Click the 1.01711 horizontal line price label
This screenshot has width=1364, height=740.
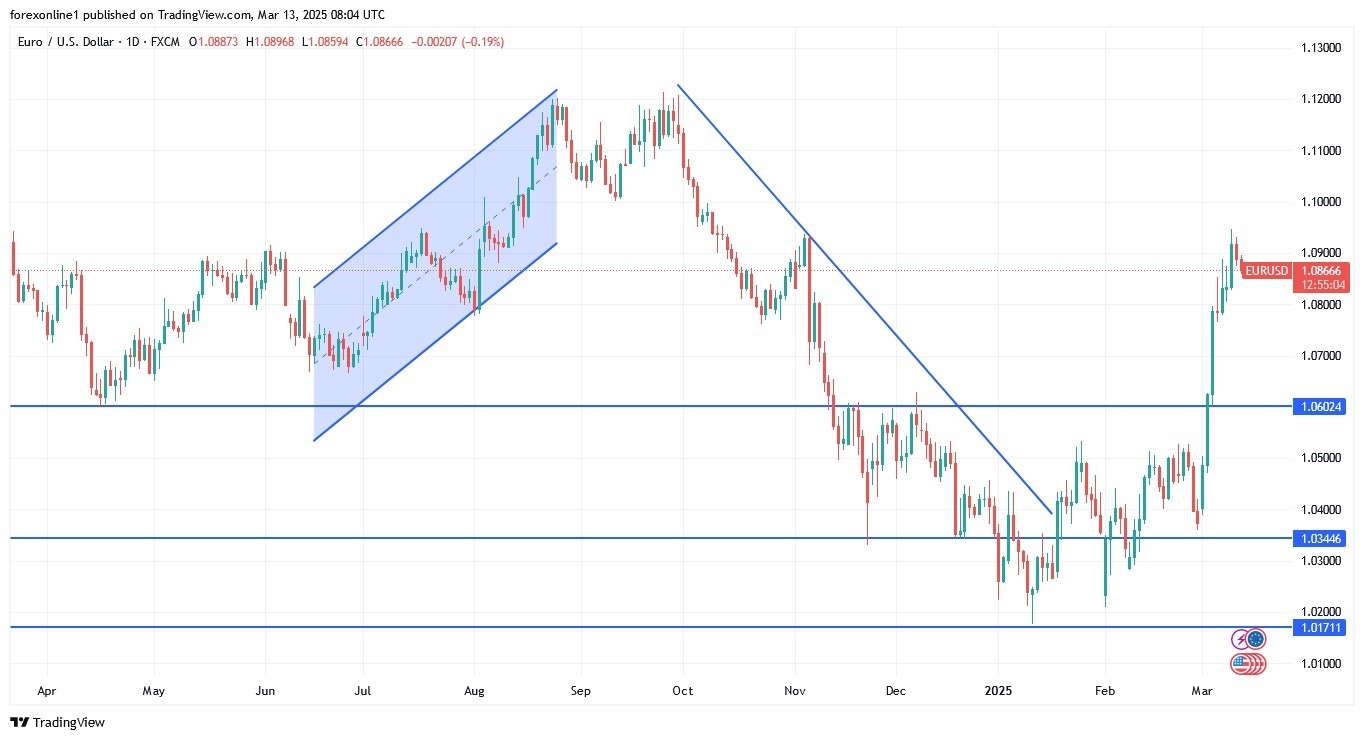point(1320,627)
